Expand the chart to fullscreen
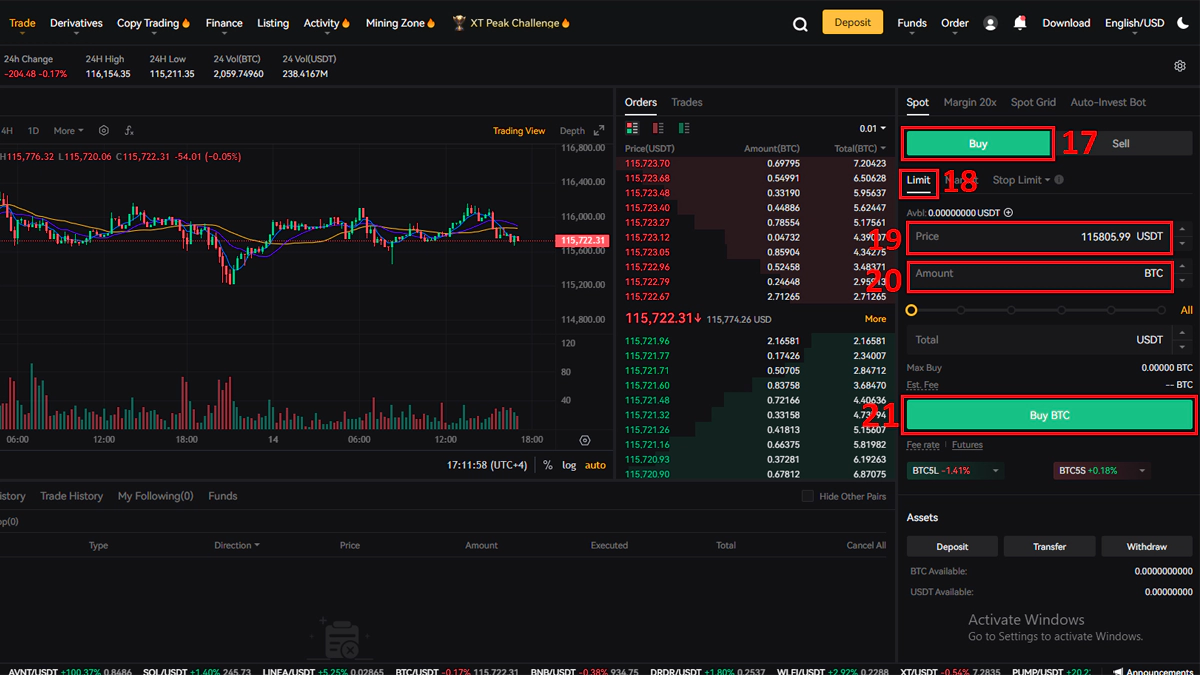This screenshot has width=1200, height=675. point(599,130)
